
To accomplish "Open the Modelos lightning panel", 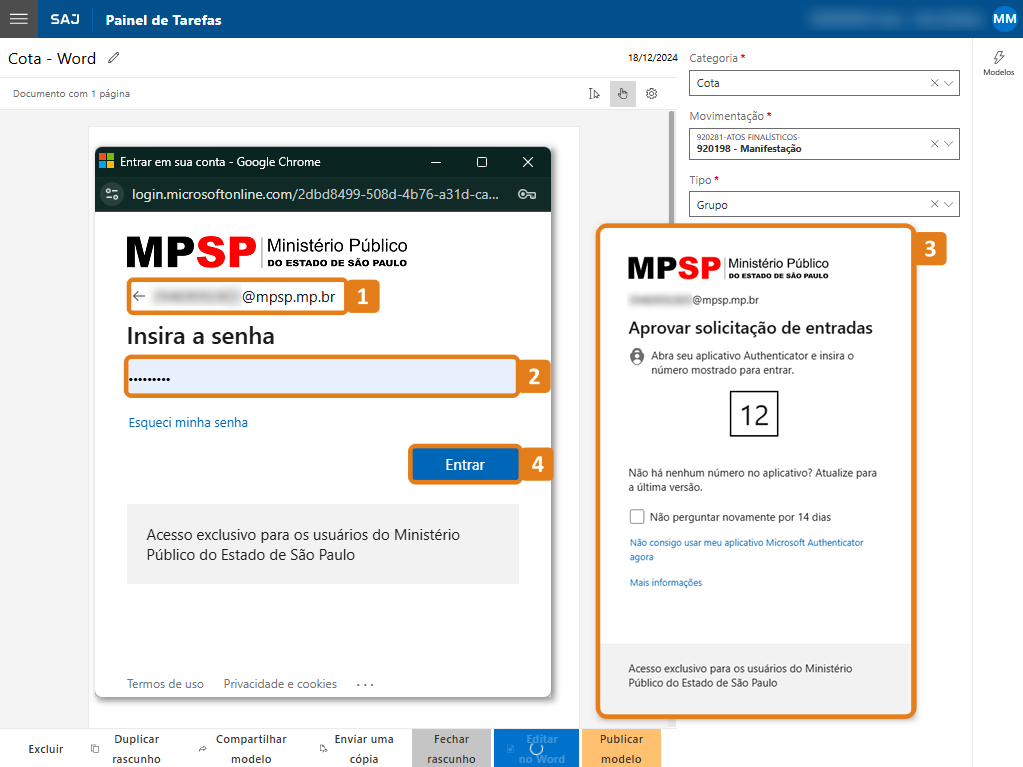I will (x=998, y=63).
